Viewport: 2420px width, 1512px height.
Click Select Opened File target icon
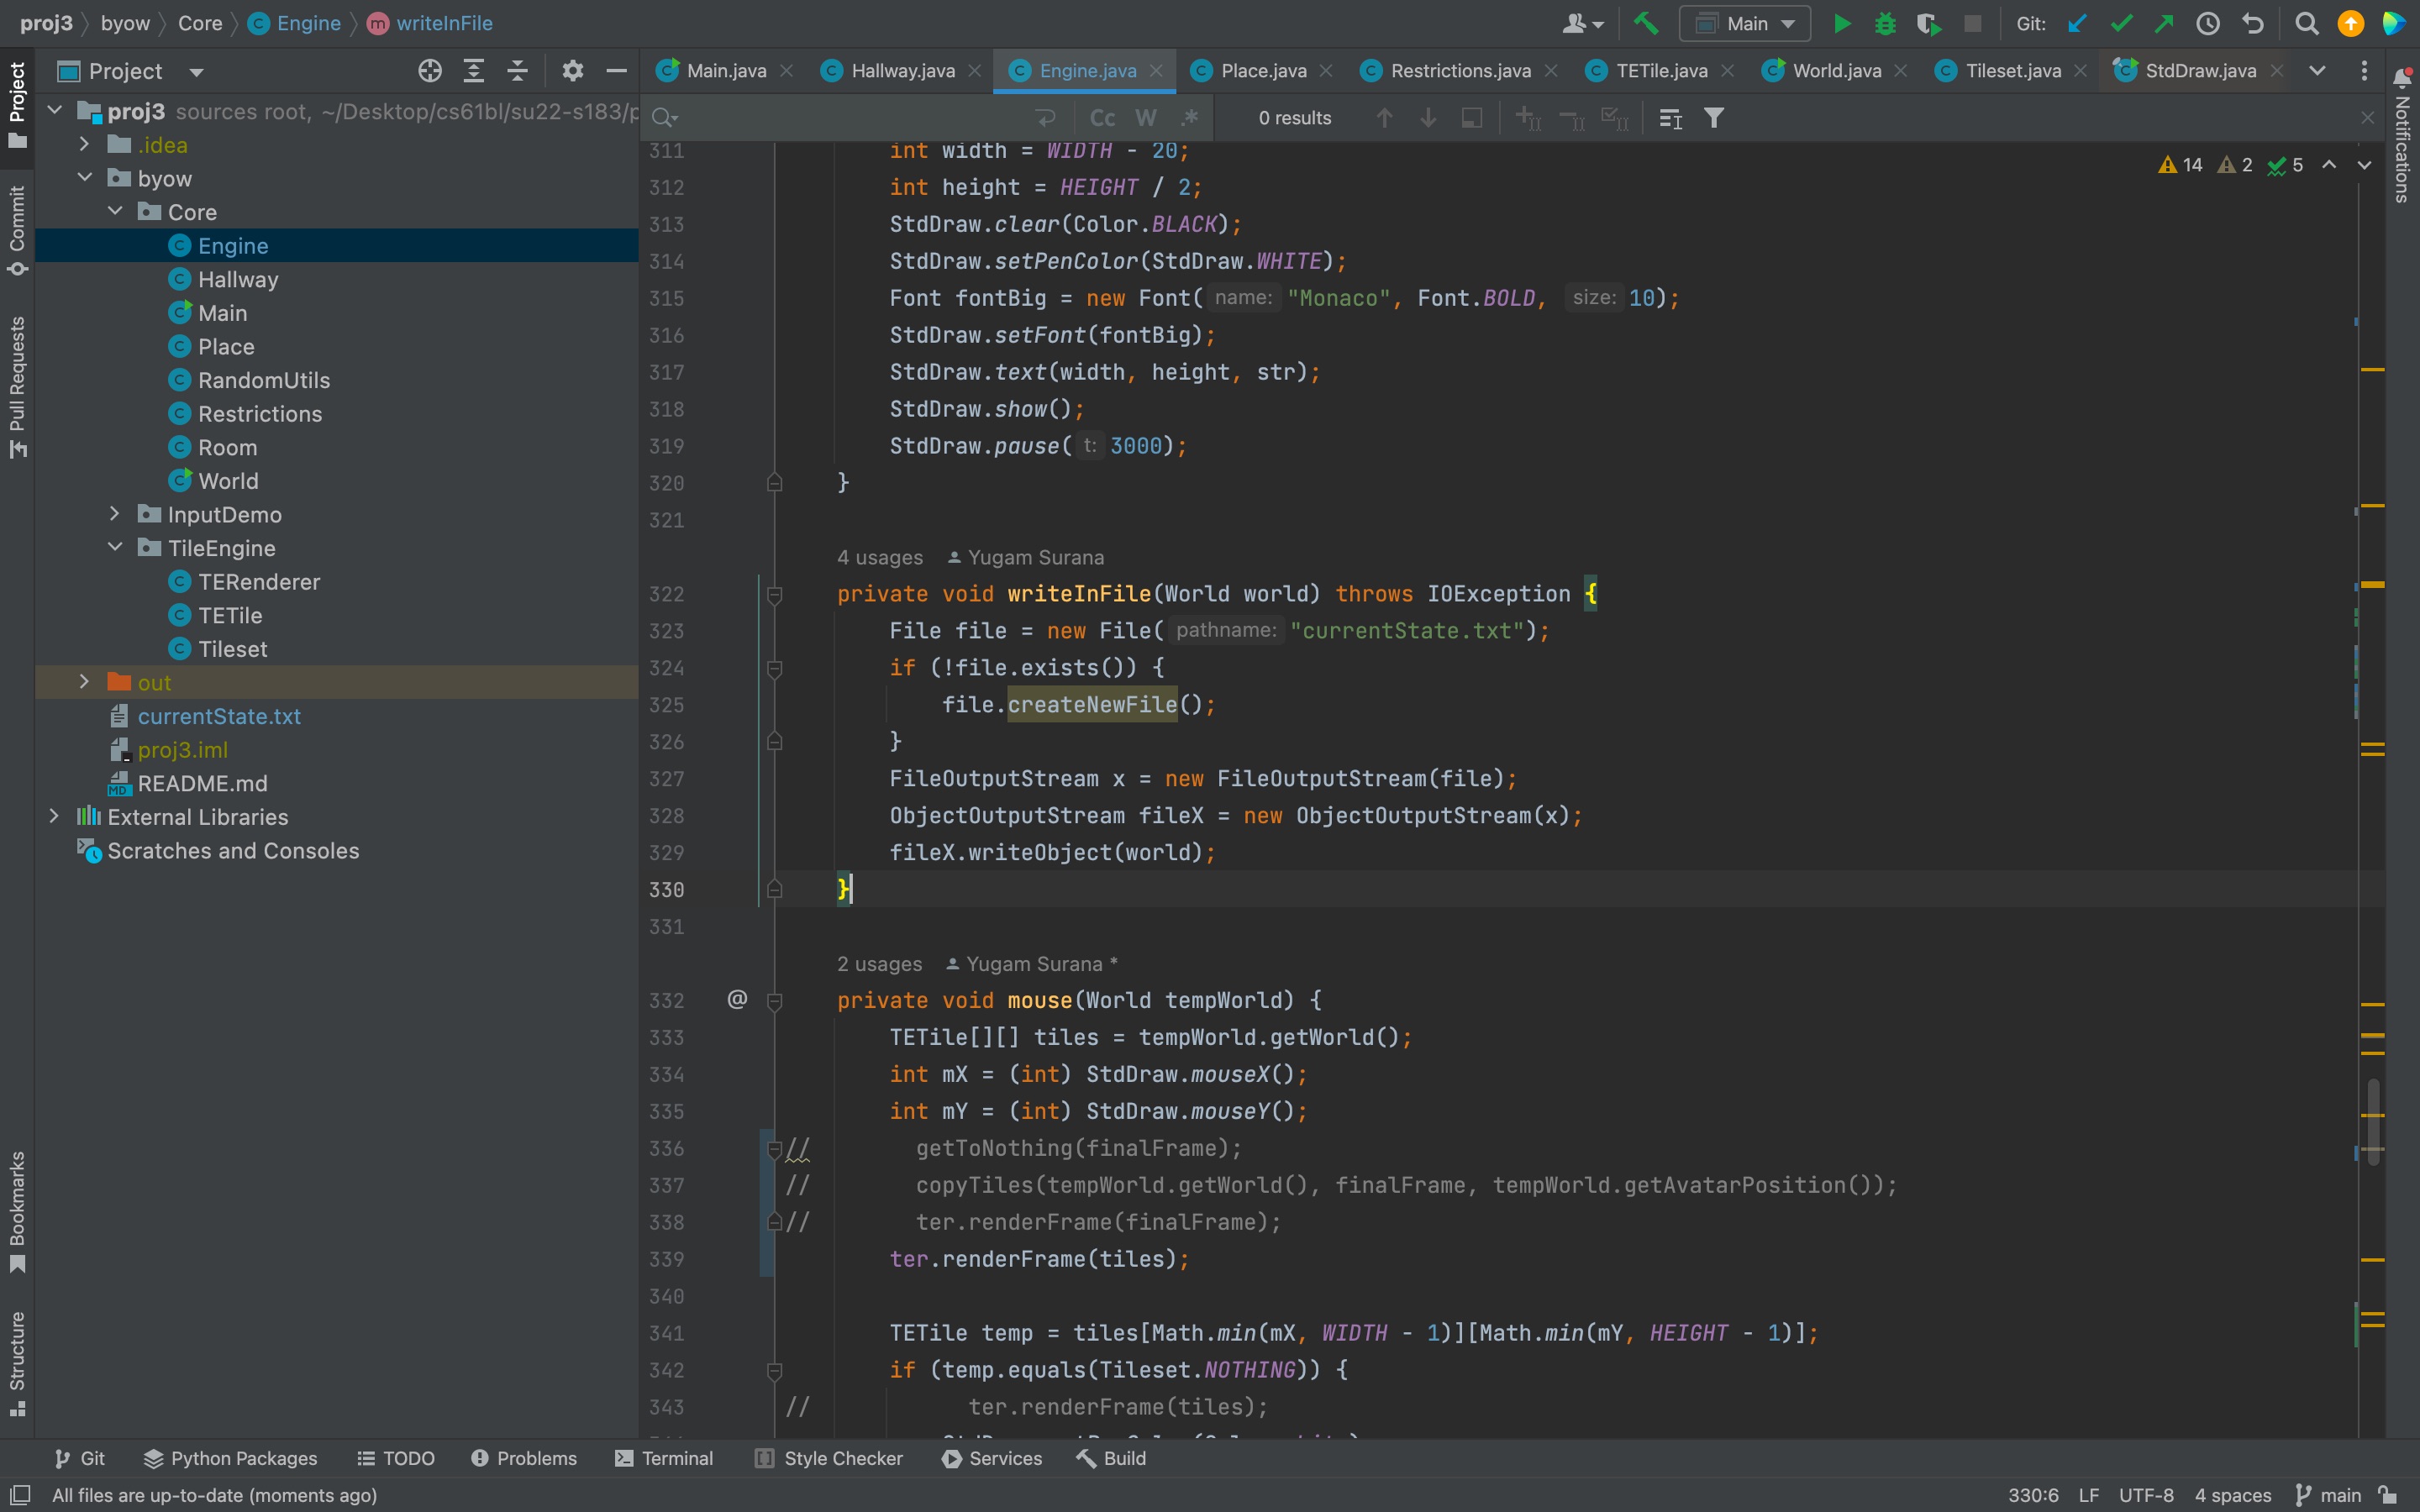point(430,71)
